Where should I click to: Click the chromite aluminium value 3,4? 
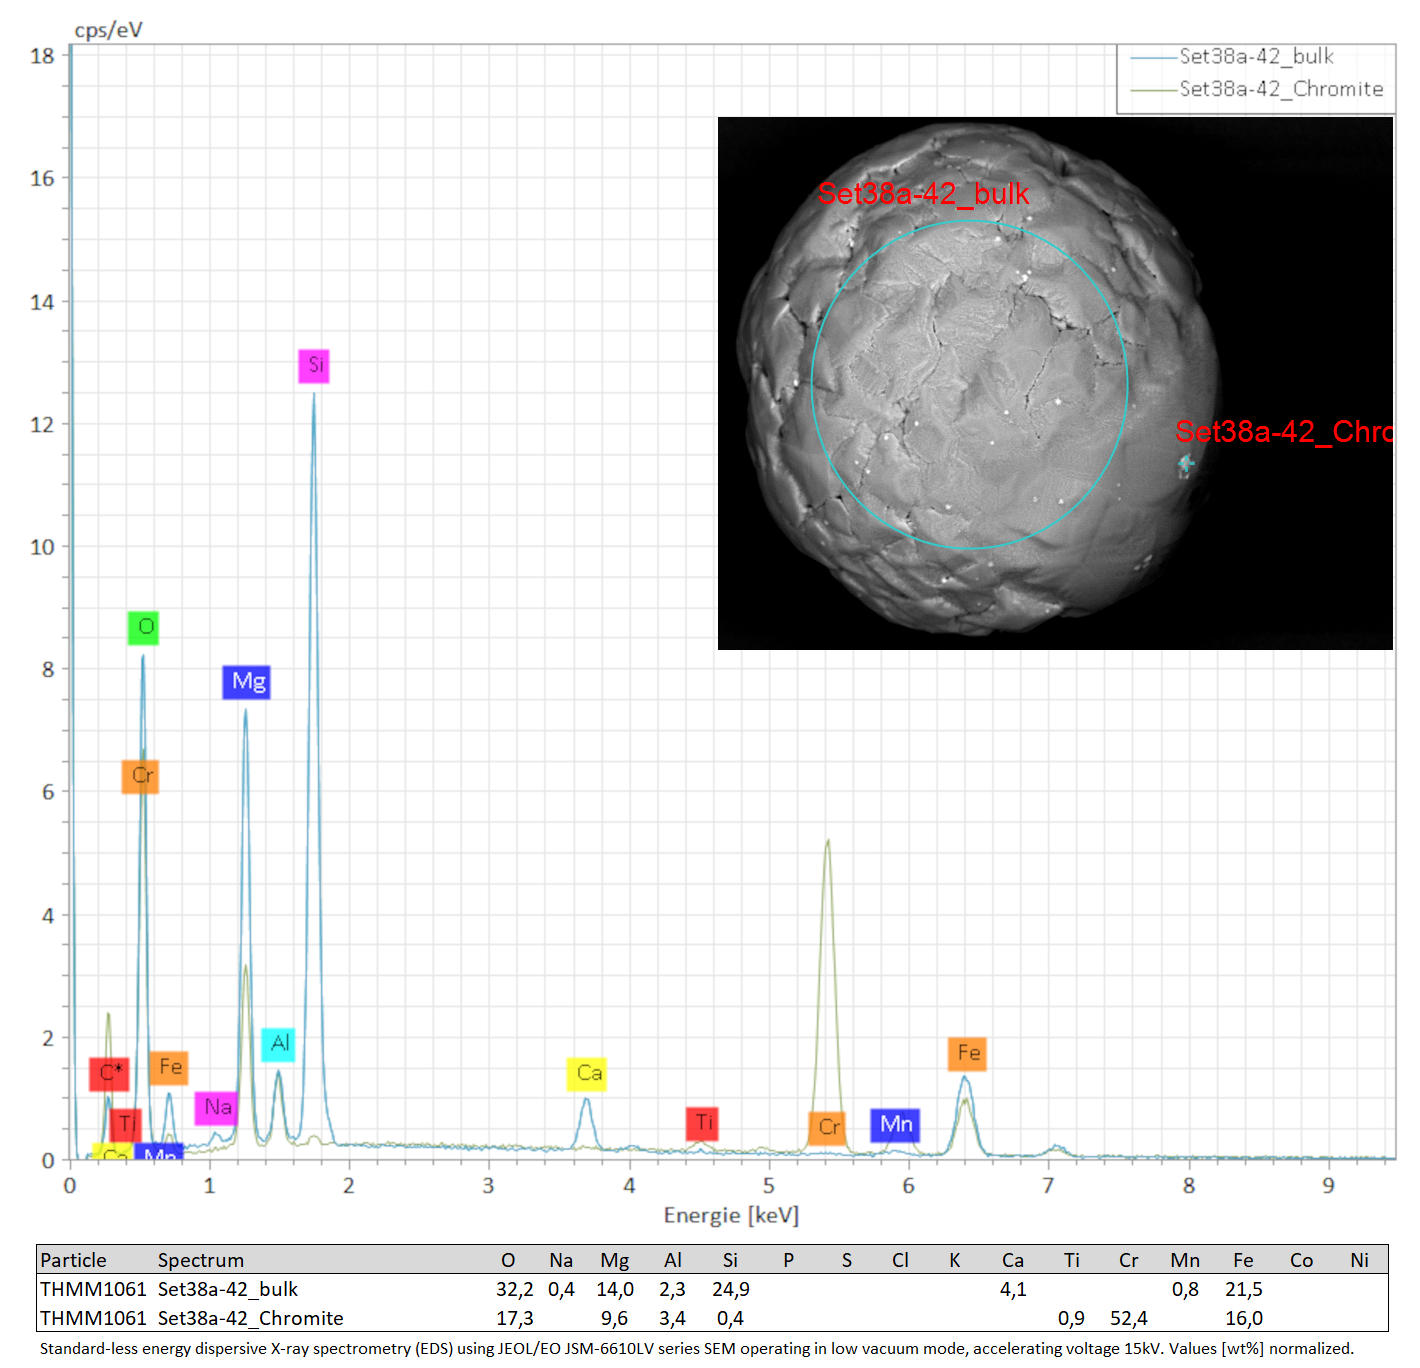pyautogui.click(x=672, y=1319)
